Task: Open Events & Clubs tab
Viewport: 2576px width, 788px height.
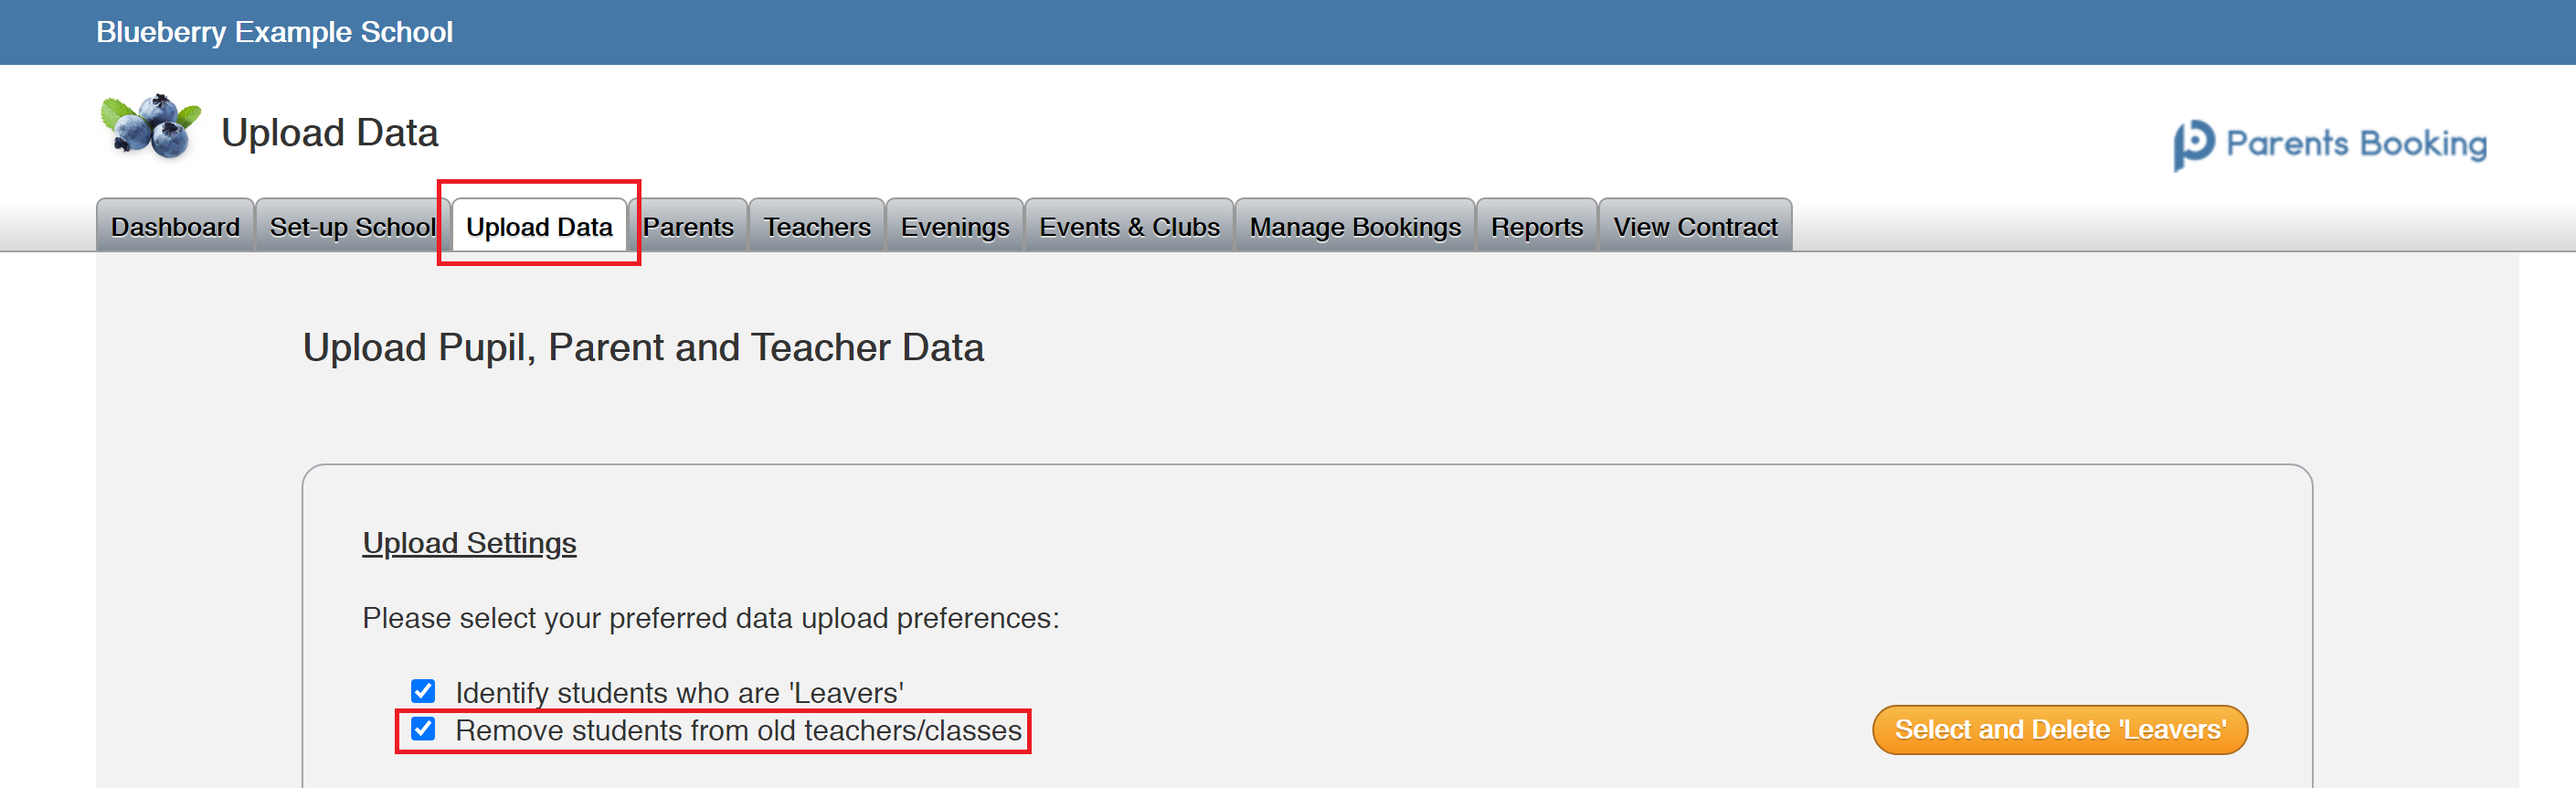Action: pos(1129,226)
